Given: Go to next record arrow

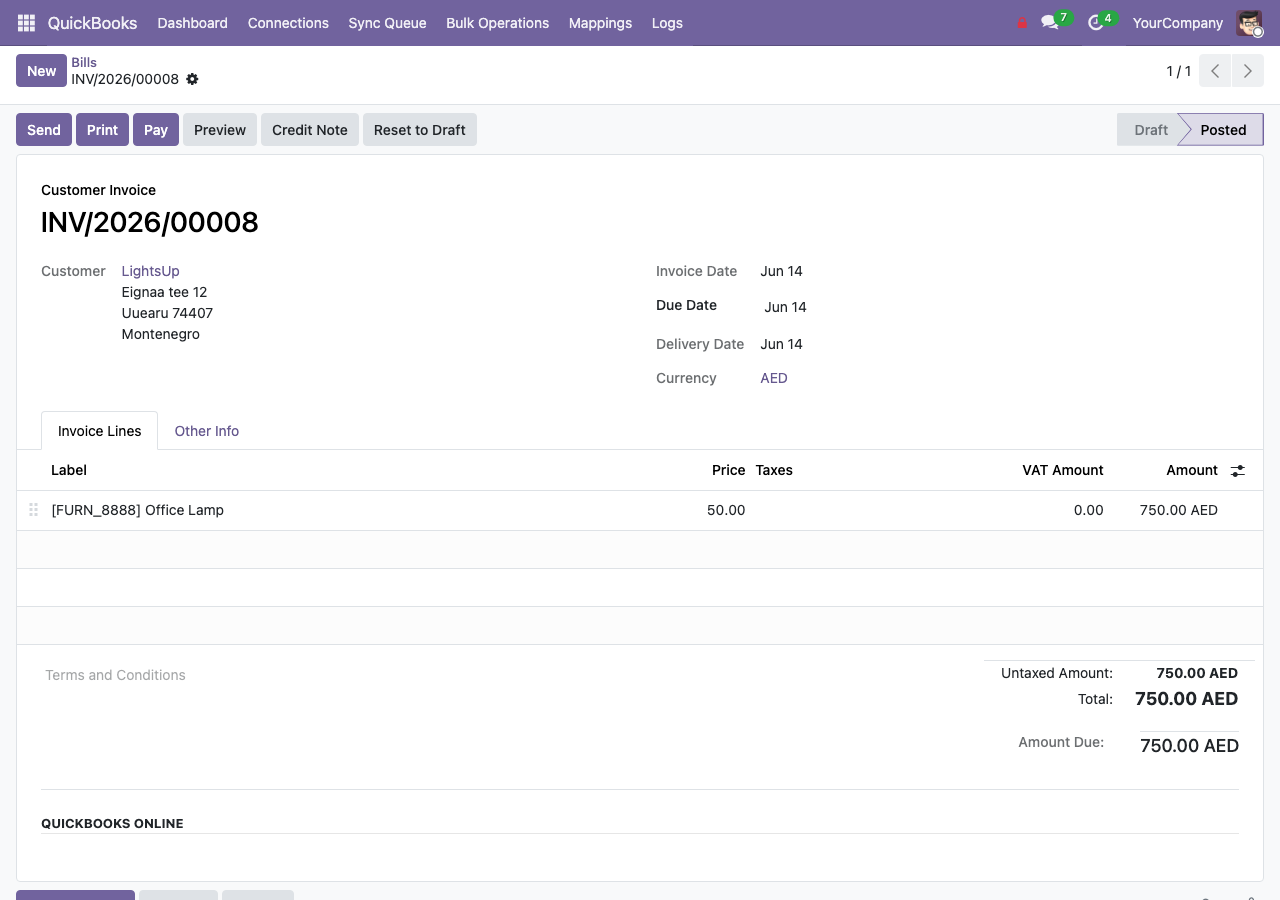Looking at the screenshot, I should pos(1247,71).
